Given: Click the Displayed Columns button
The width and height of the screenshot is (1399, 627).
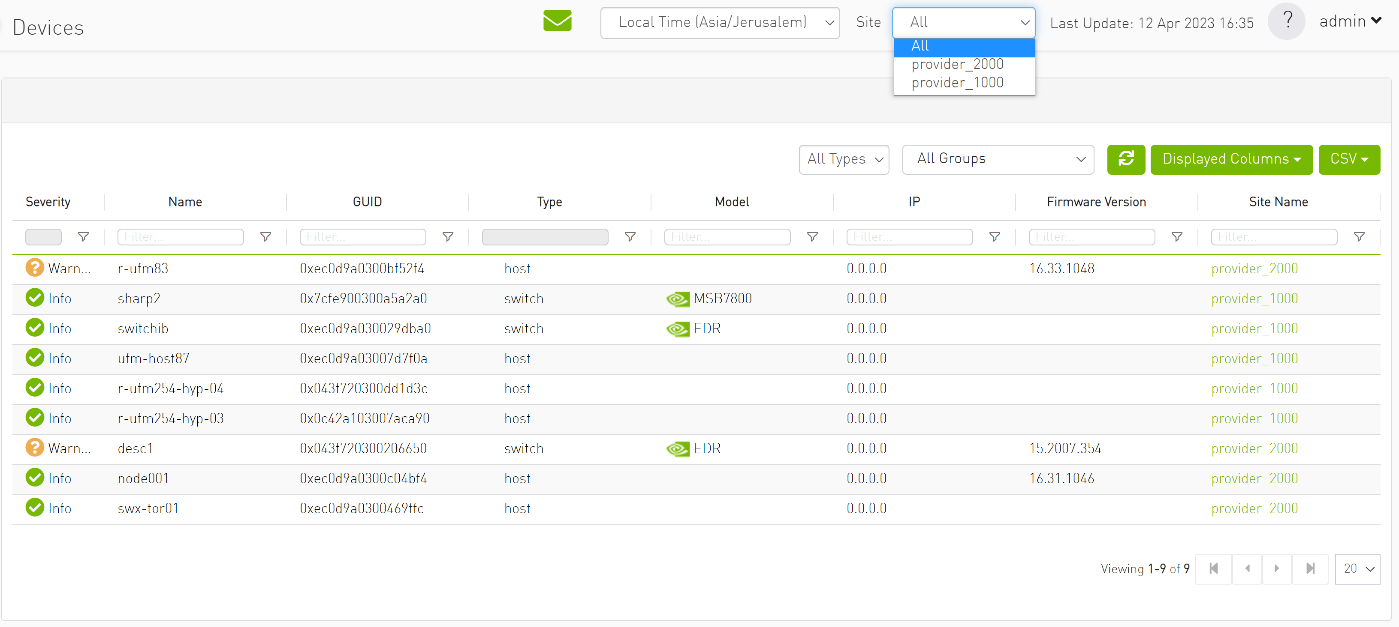Looking at the screenshot, I should click(x=1231, y=159).
